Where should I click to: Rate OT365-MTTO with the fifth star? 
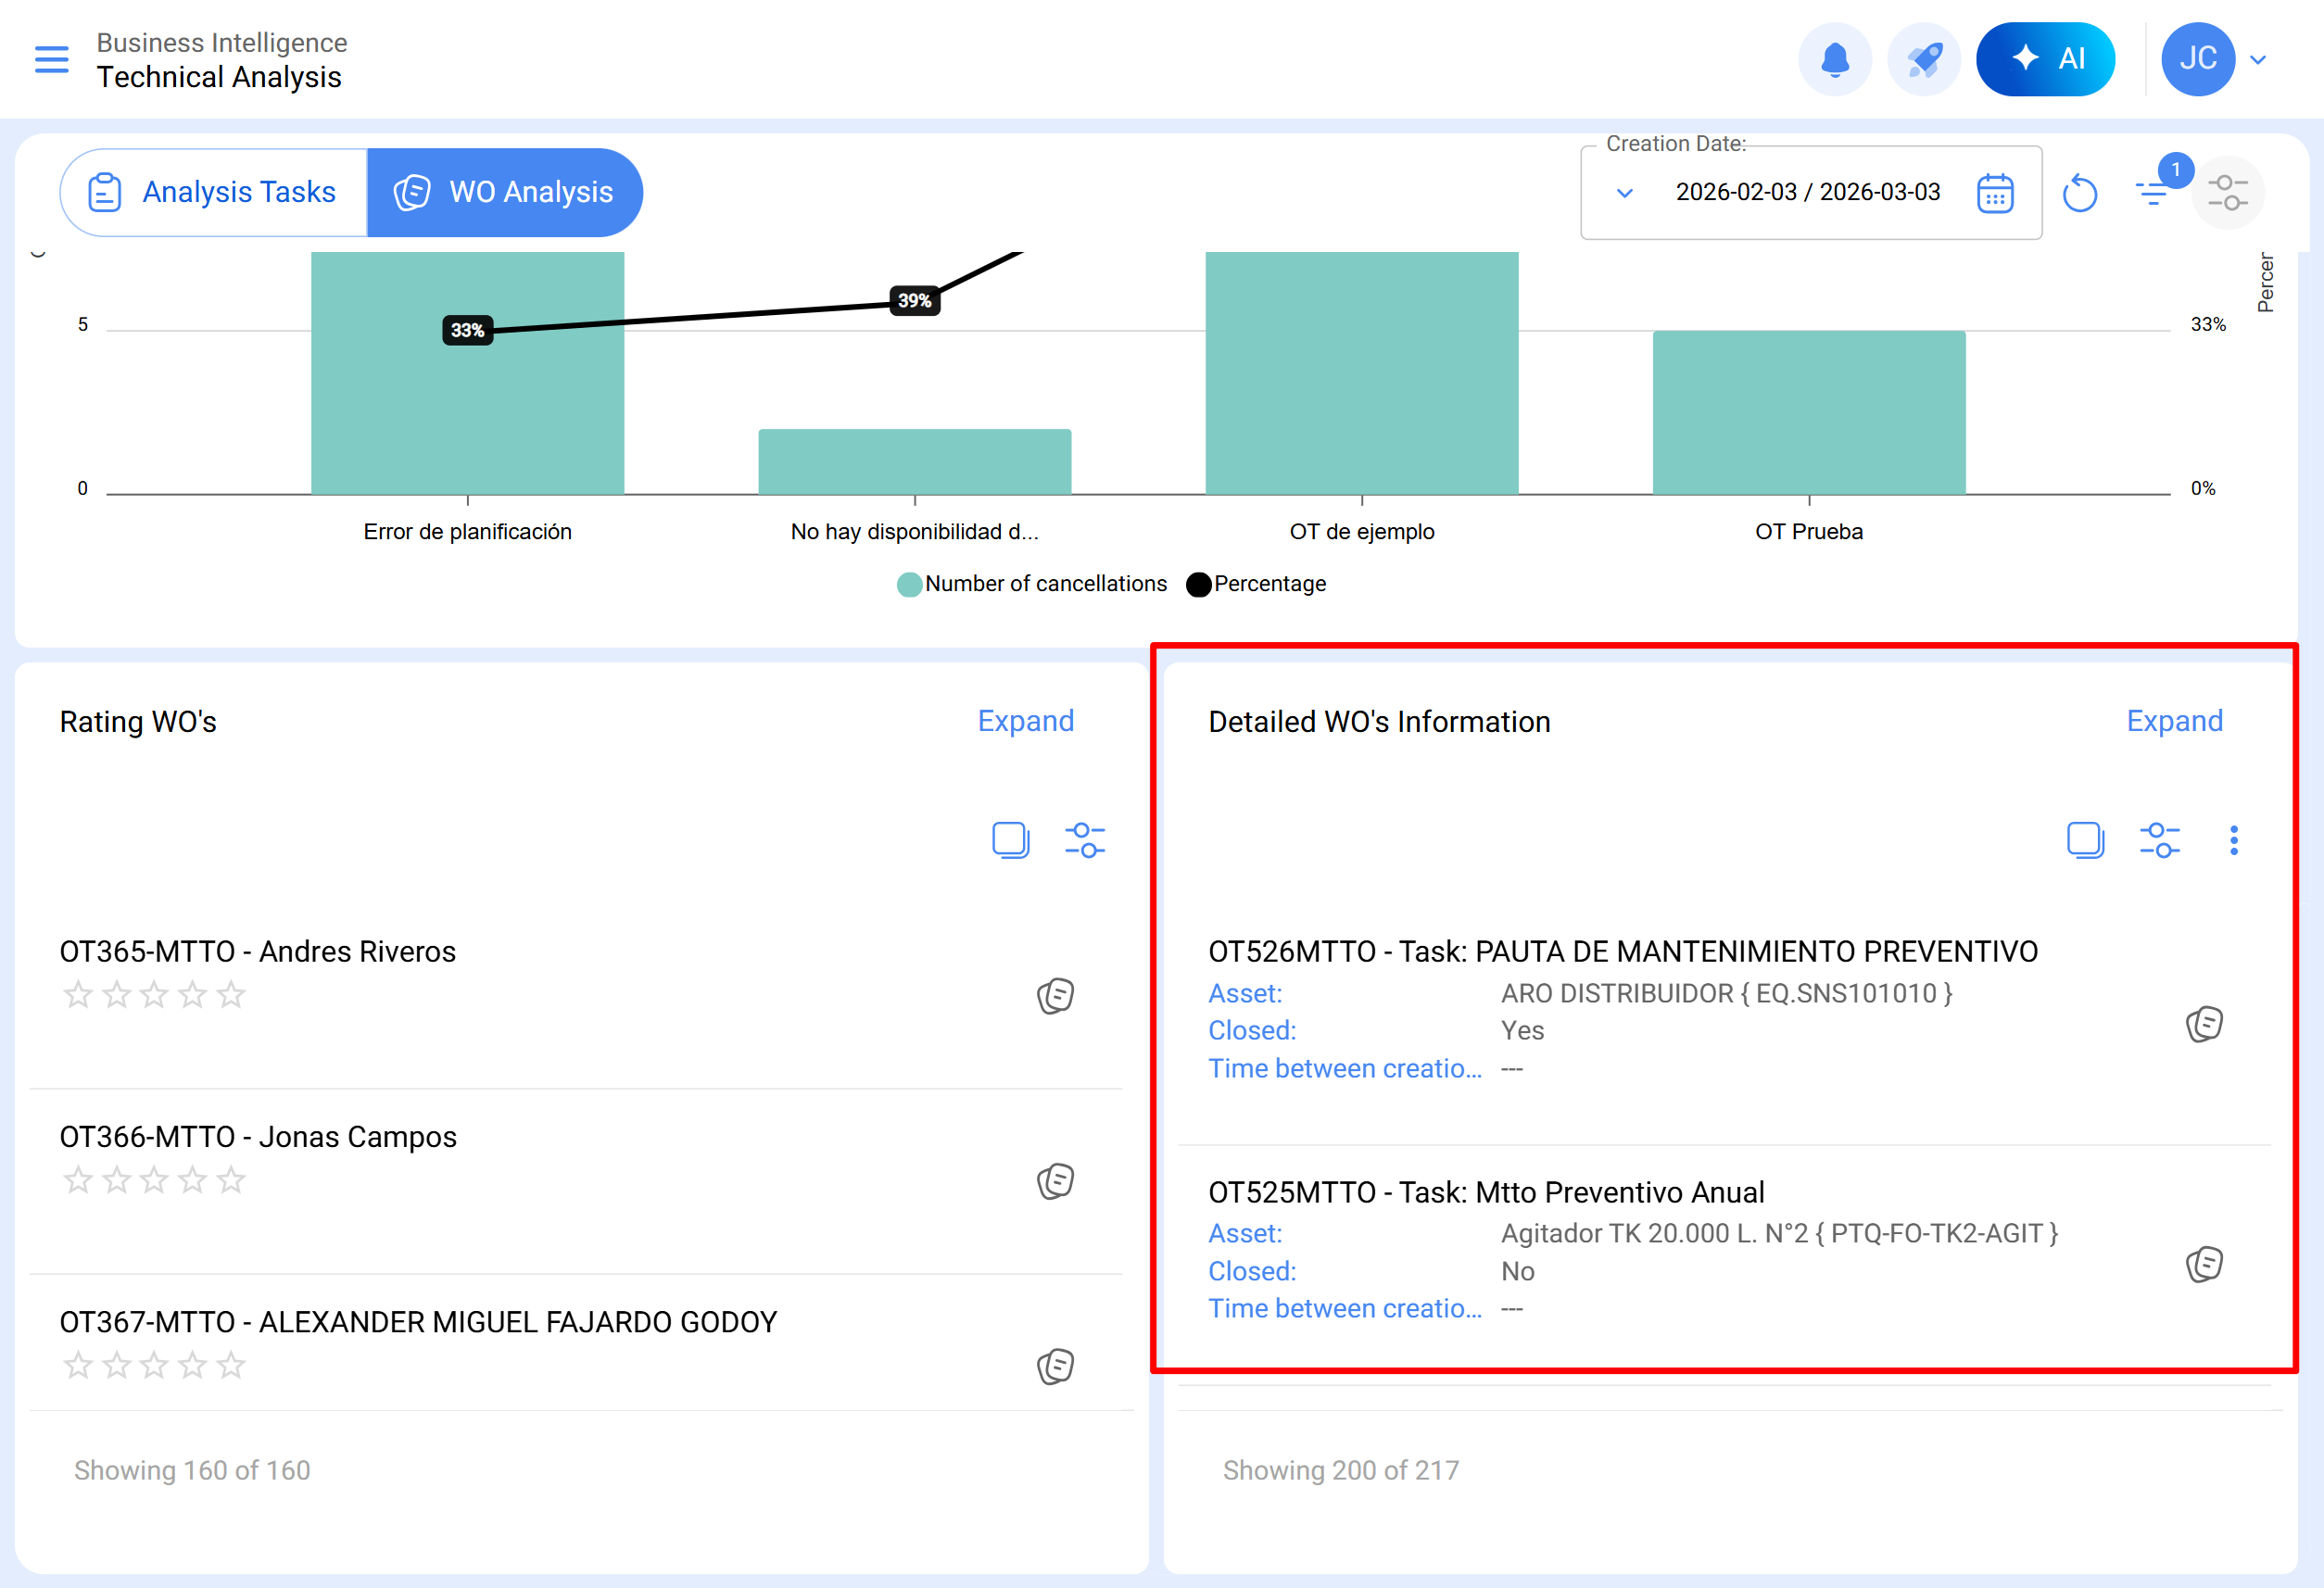(231, 994)
